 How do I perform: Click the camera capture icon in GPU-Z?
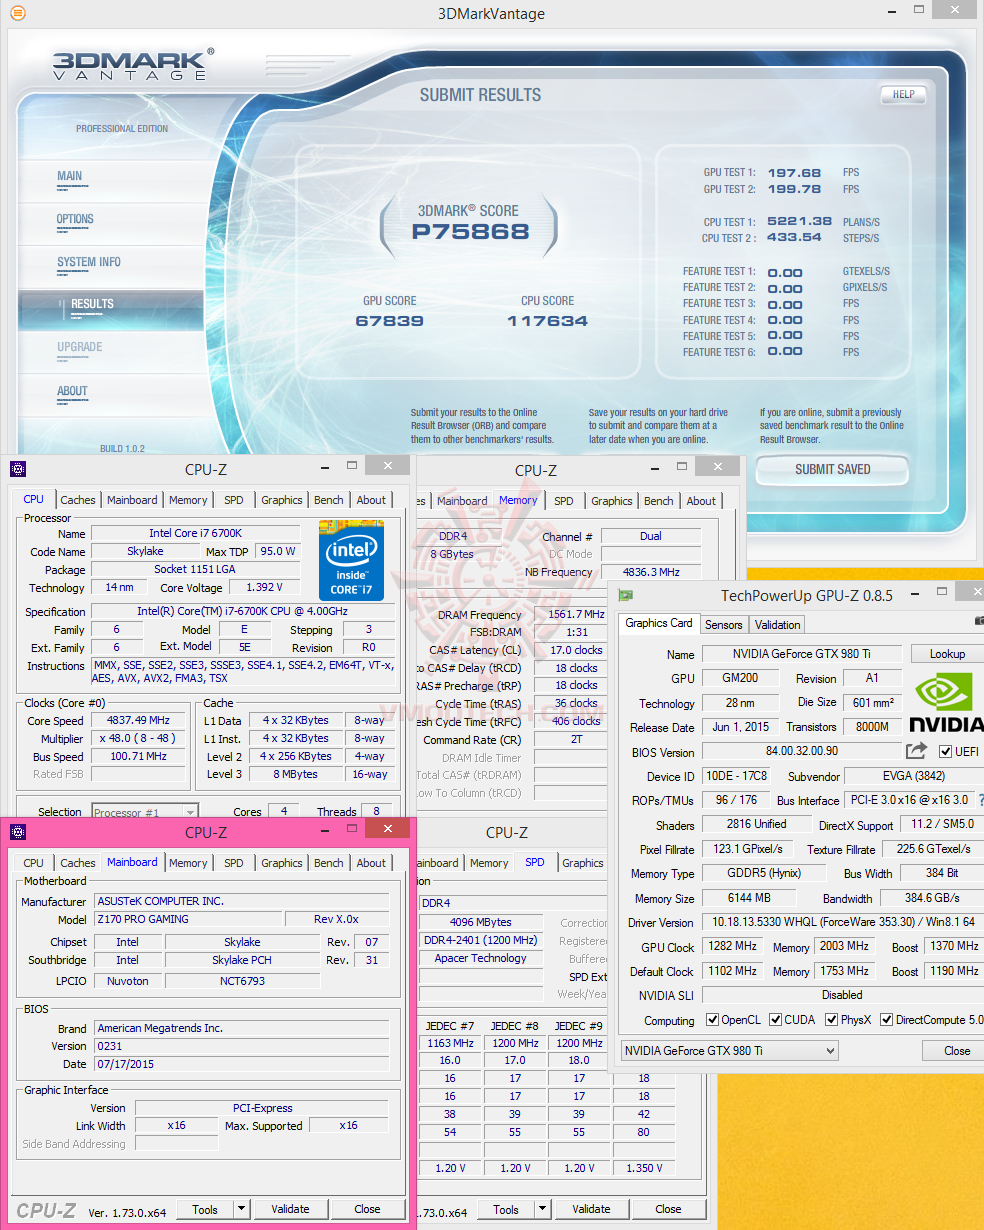pyautogui.click(x=978, y=621)
